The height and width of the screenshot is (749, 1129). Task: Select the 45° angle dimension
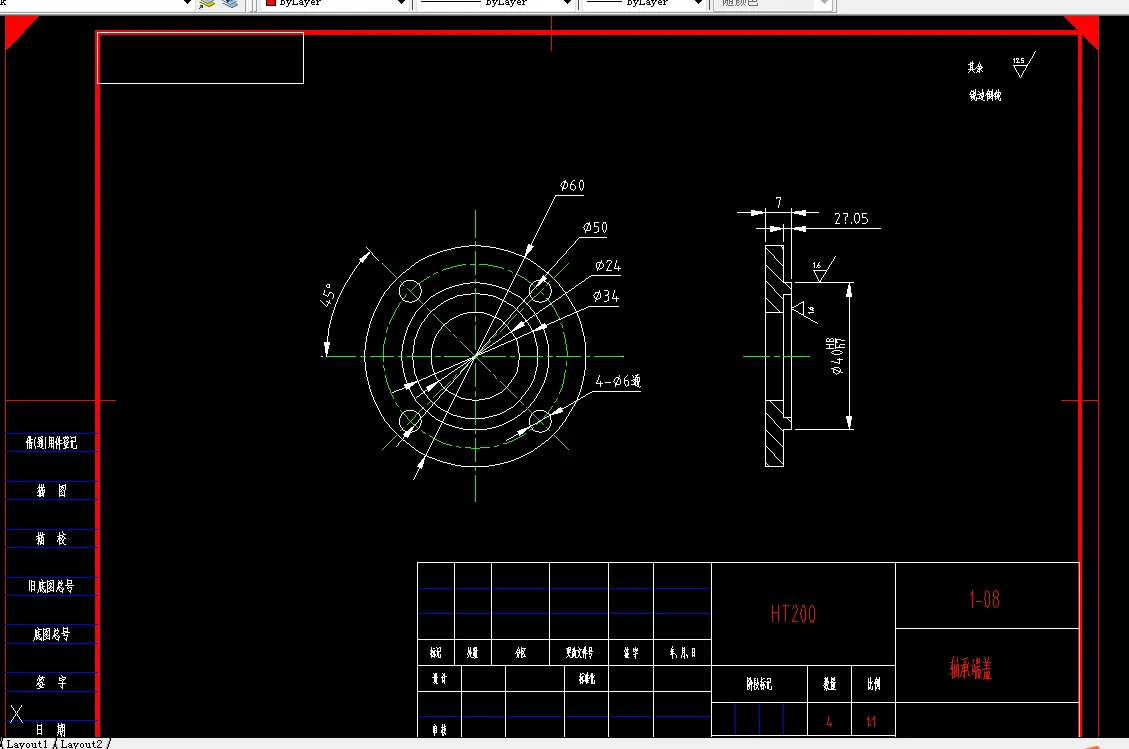327,295
